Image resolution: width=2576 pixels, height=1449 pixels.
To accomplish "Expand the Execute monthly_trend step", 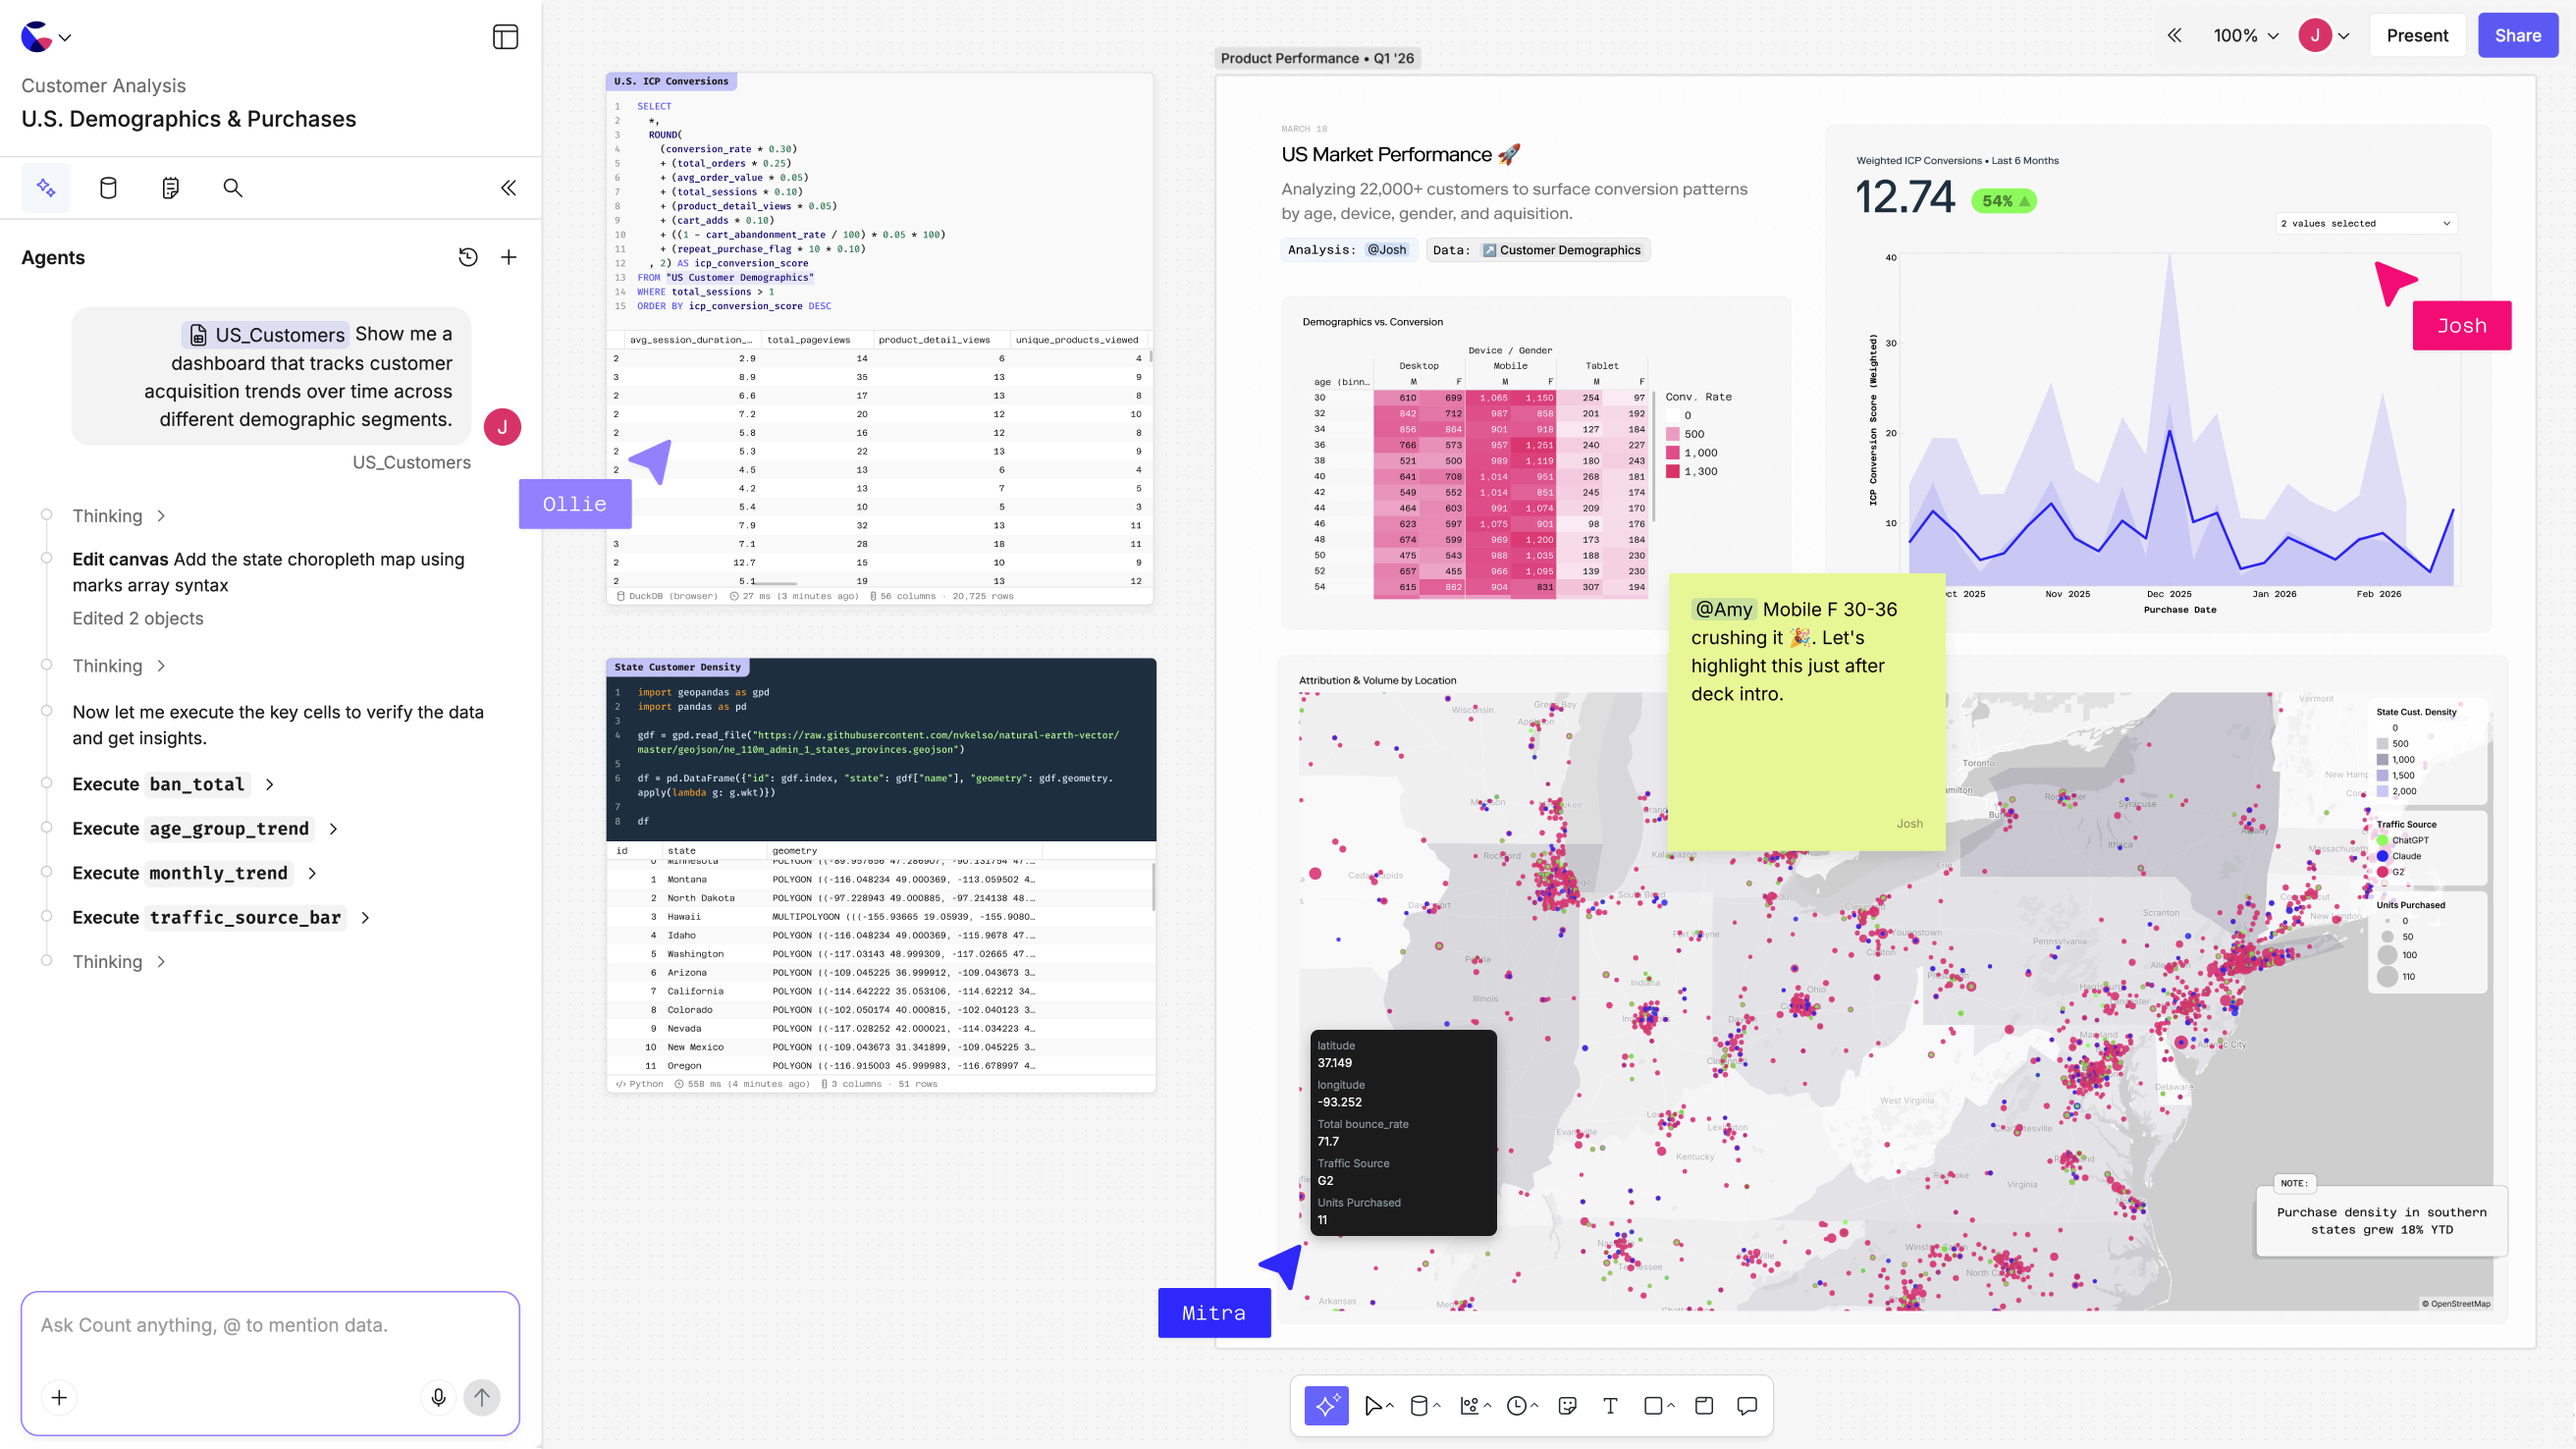I will tap(312, 873).
